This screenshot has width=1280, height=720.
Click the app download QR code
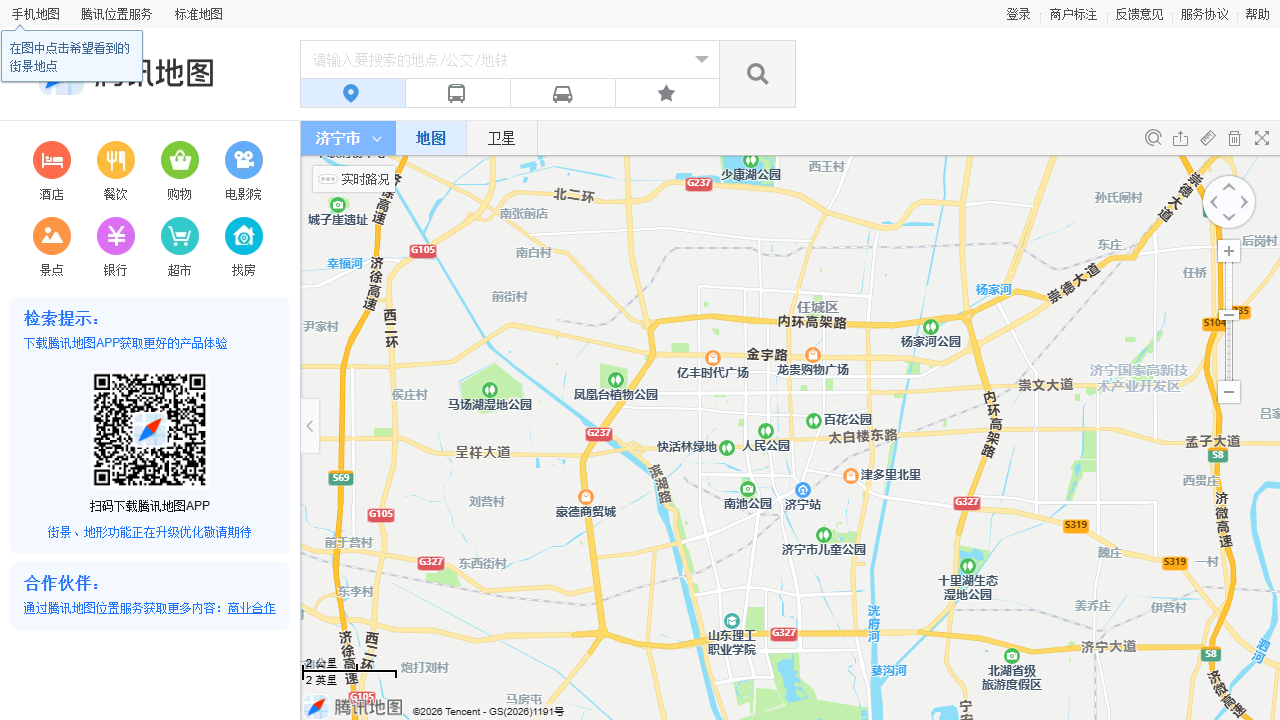pos(150,430)
